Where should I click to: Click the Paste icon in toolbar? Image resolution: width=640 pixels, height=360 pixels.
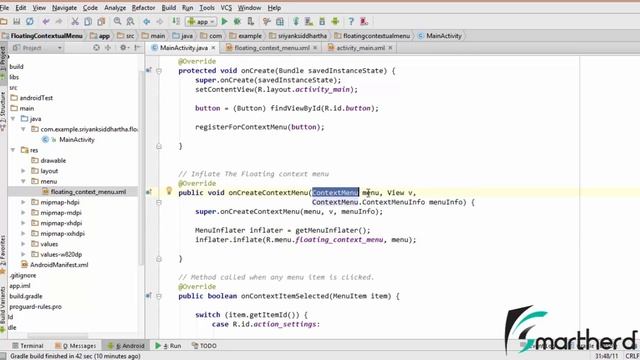click(101, 22)
